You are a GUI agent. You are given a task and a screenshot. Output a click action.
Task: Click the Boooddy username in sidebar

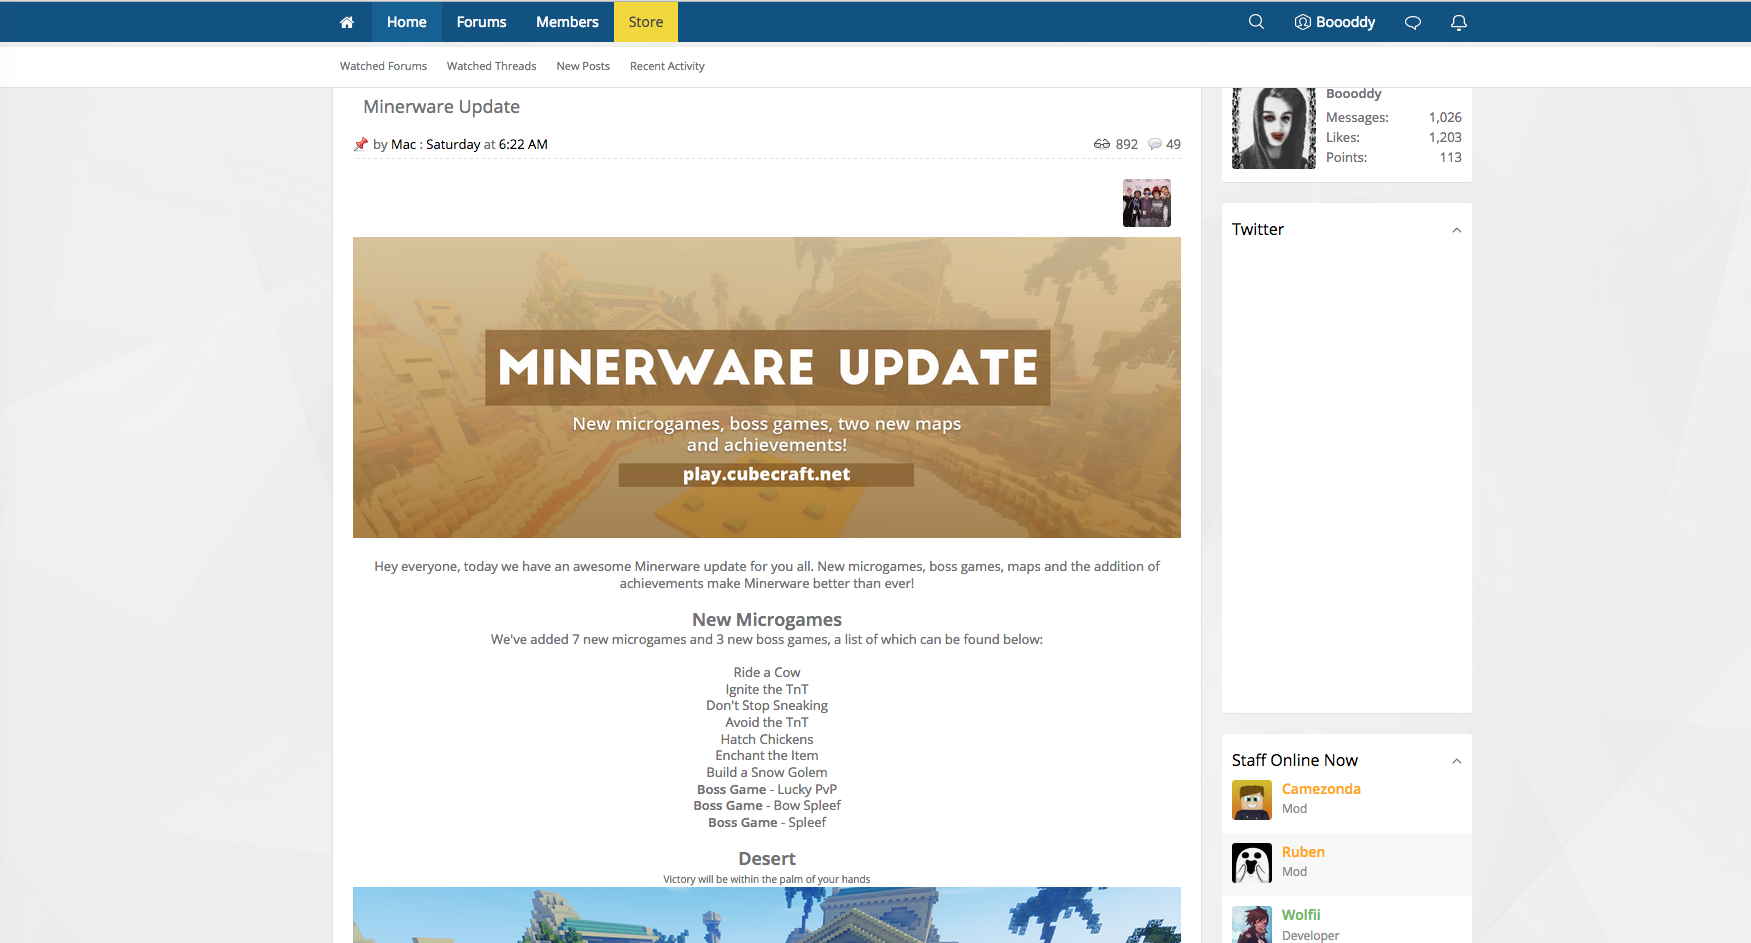point(1354,93)
